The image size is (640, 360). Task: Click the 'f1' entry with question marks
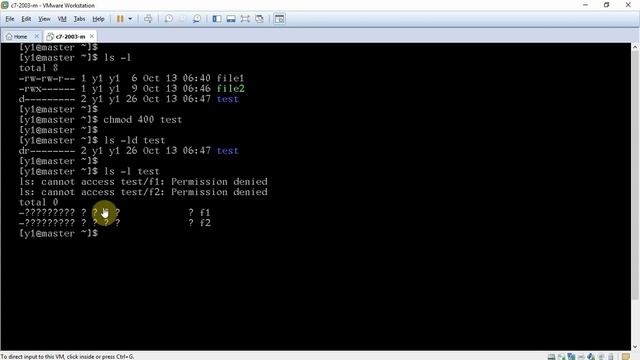click(x=205, y=213)
